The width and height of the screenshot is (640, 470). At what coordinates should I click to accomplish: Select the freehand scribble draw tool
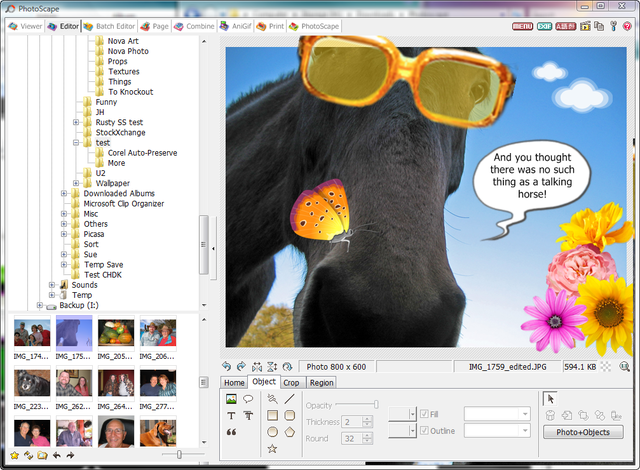[272, 399]
